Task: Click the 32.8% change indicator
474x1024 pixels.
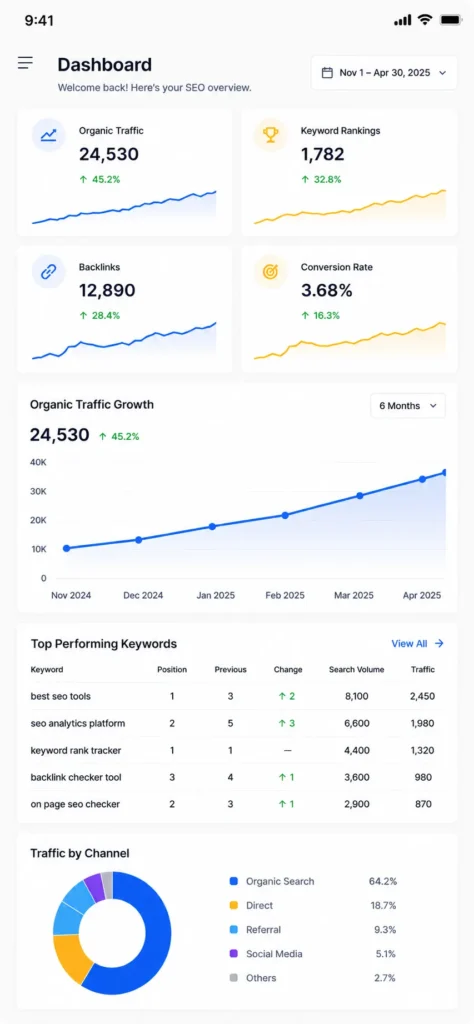Action: click(321, 180)
